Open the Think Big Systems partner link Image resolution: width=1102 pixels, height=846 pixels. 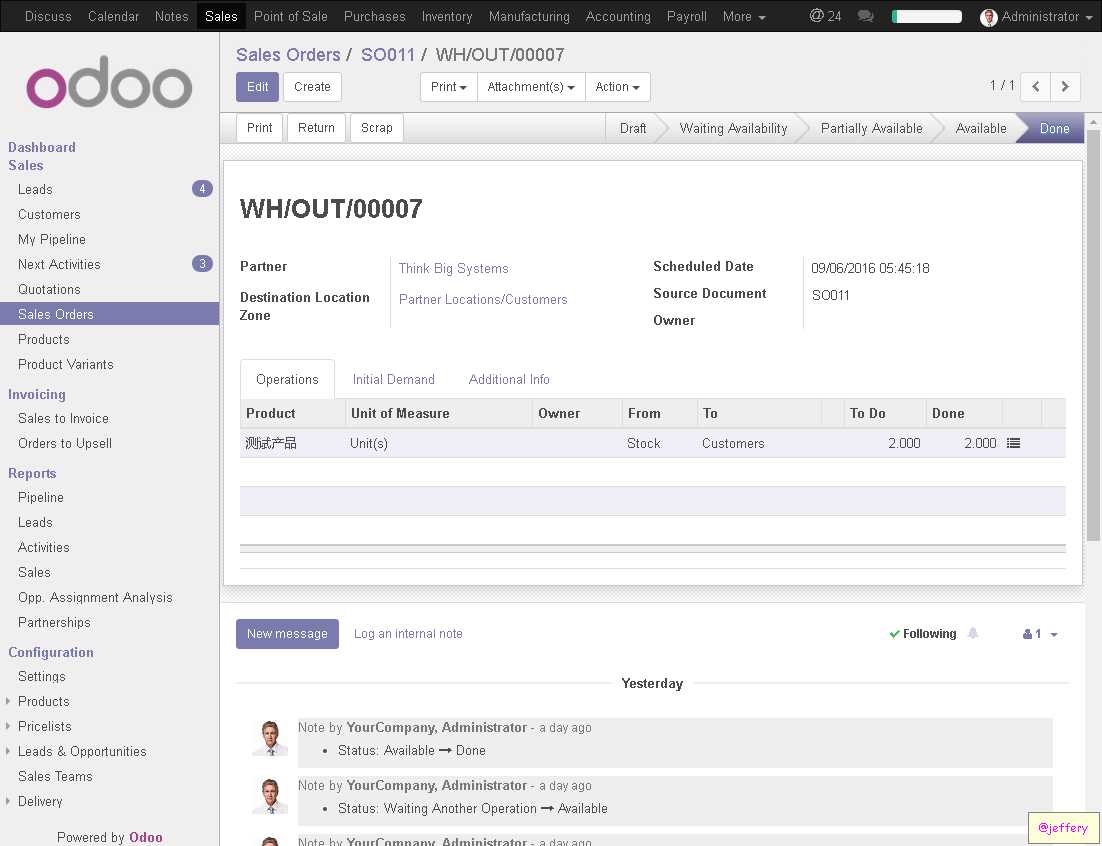tap(453, 268)
